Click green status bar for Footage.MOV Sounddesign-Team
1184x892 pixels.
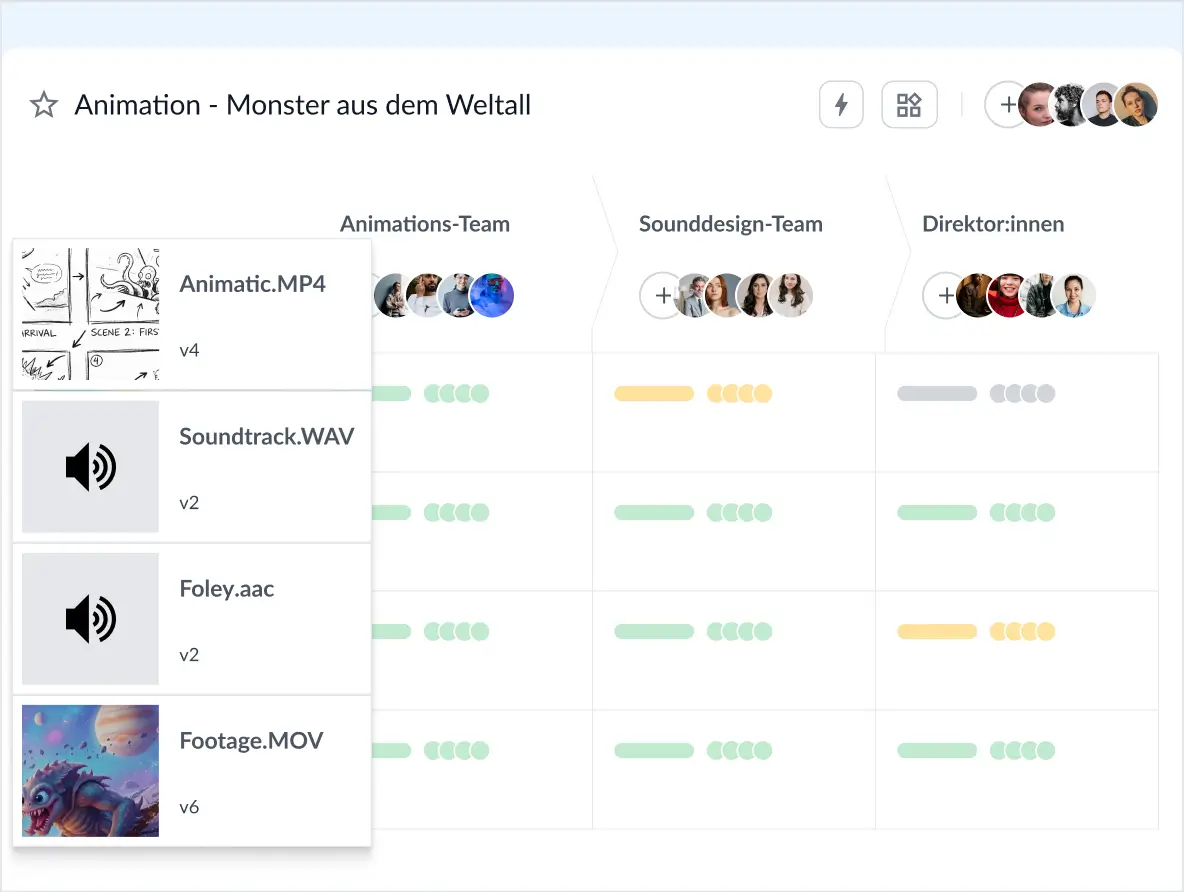[x=654, y=751]
